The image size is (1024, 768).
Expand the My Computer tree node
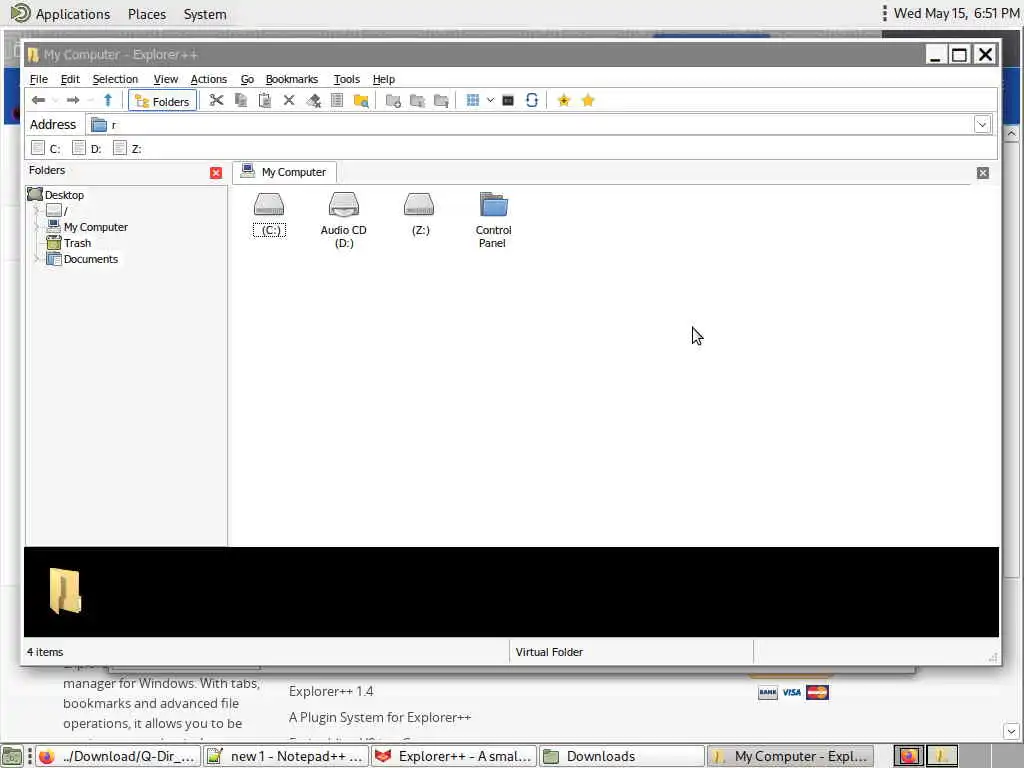click(x=37, y=227)
